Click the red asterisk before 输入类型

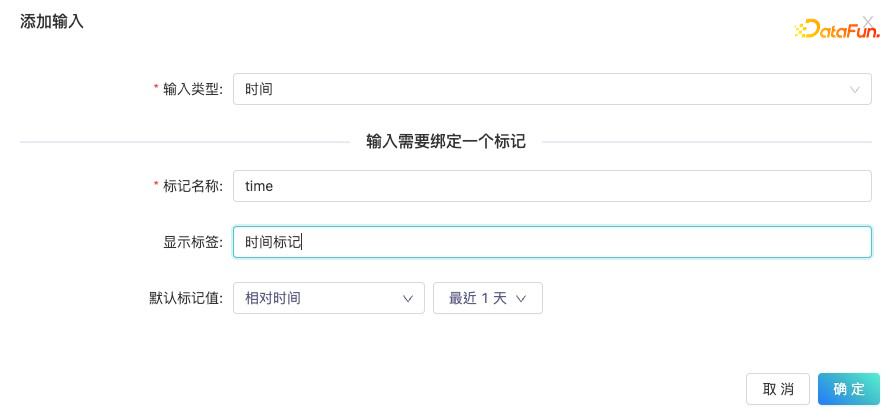click(x=156, y=89)
